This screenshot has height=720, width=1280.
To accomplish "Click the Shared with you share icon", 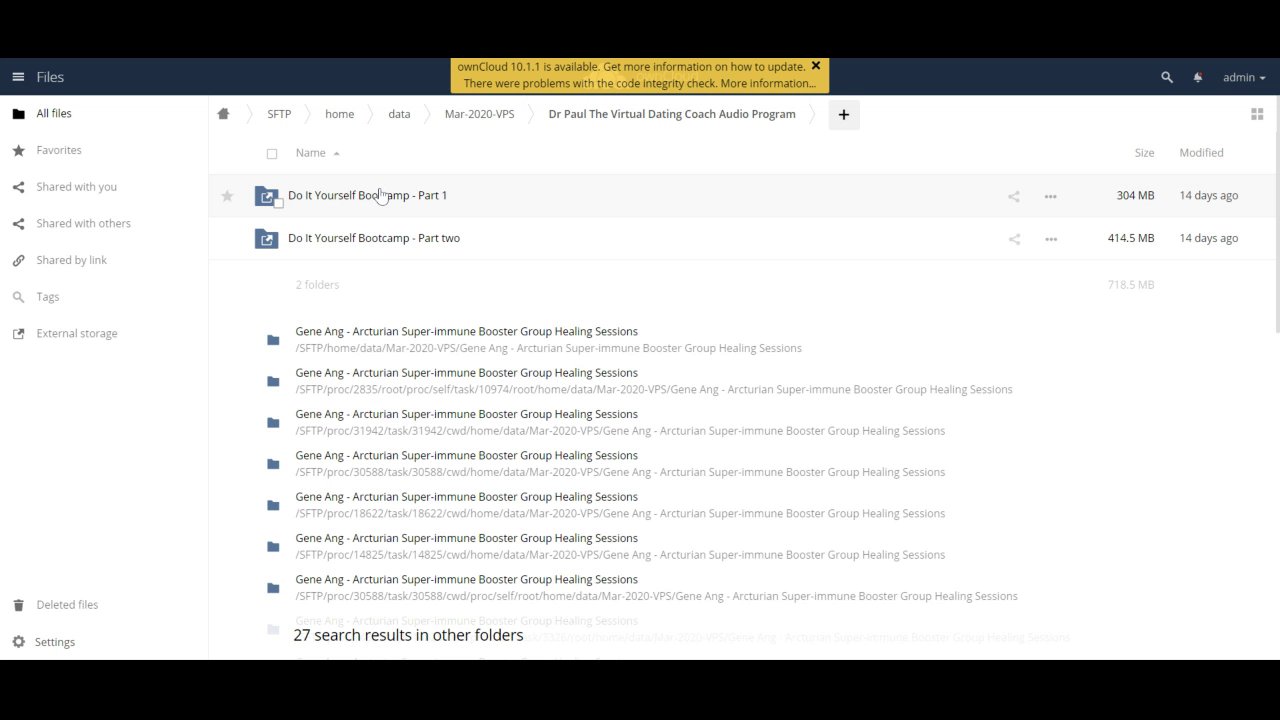I will pos(18,187).
